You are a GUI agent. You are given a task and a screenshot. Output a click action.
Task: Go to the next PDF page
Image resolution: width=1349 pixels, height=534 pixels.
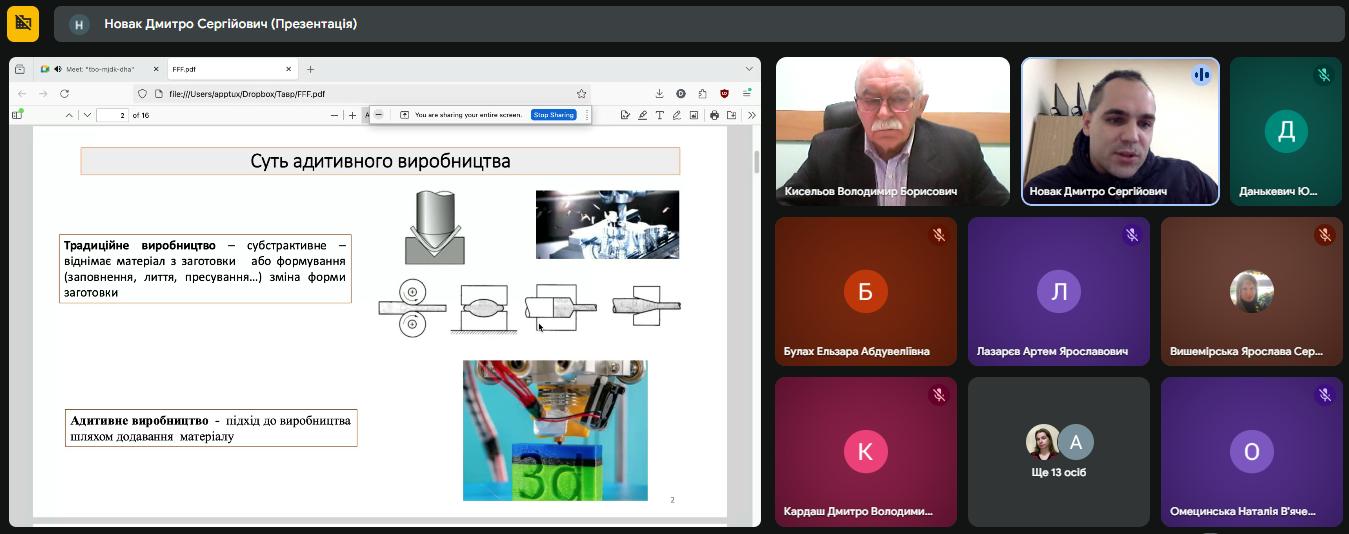(87, 115)
